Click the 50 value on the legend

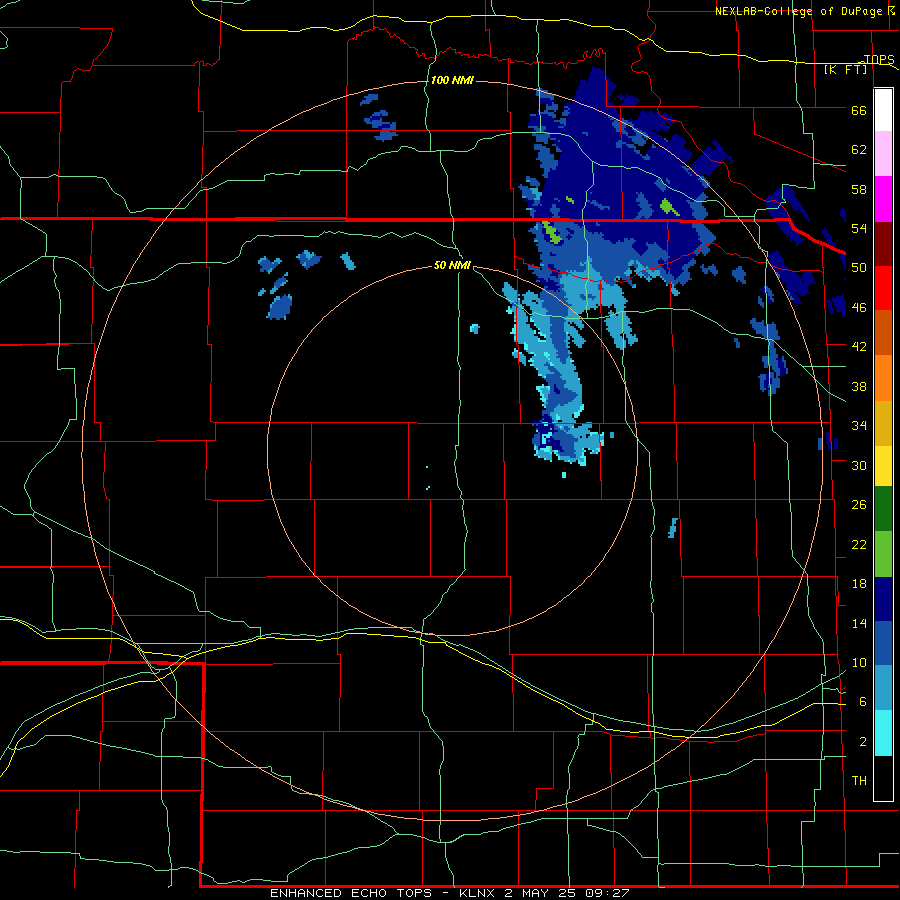tap(859, 267)
